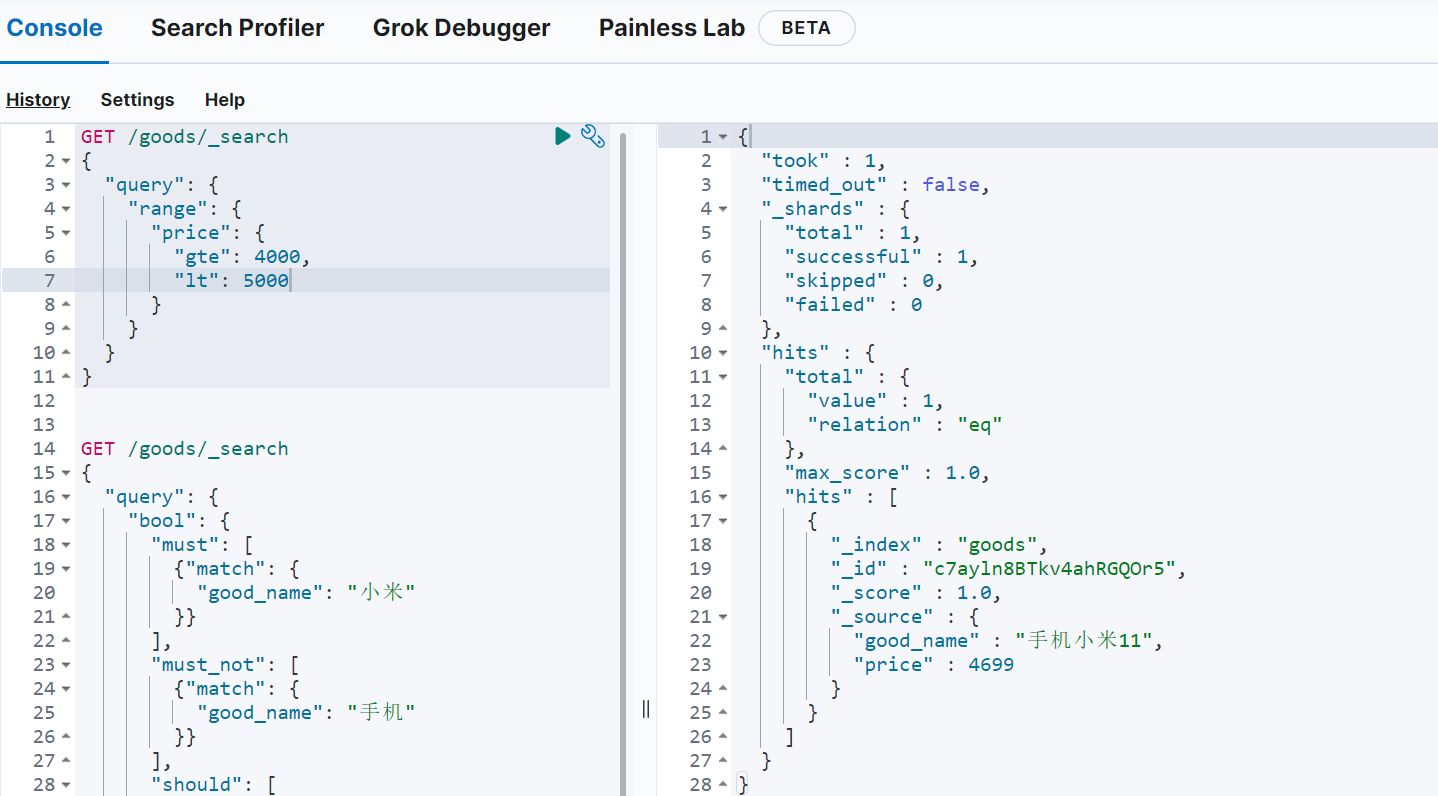Image resolution: width=1438 pixels, height=796 pixels.
Task: Collapse the "bool" block at editor line 17
Action: tap(66, 521)
